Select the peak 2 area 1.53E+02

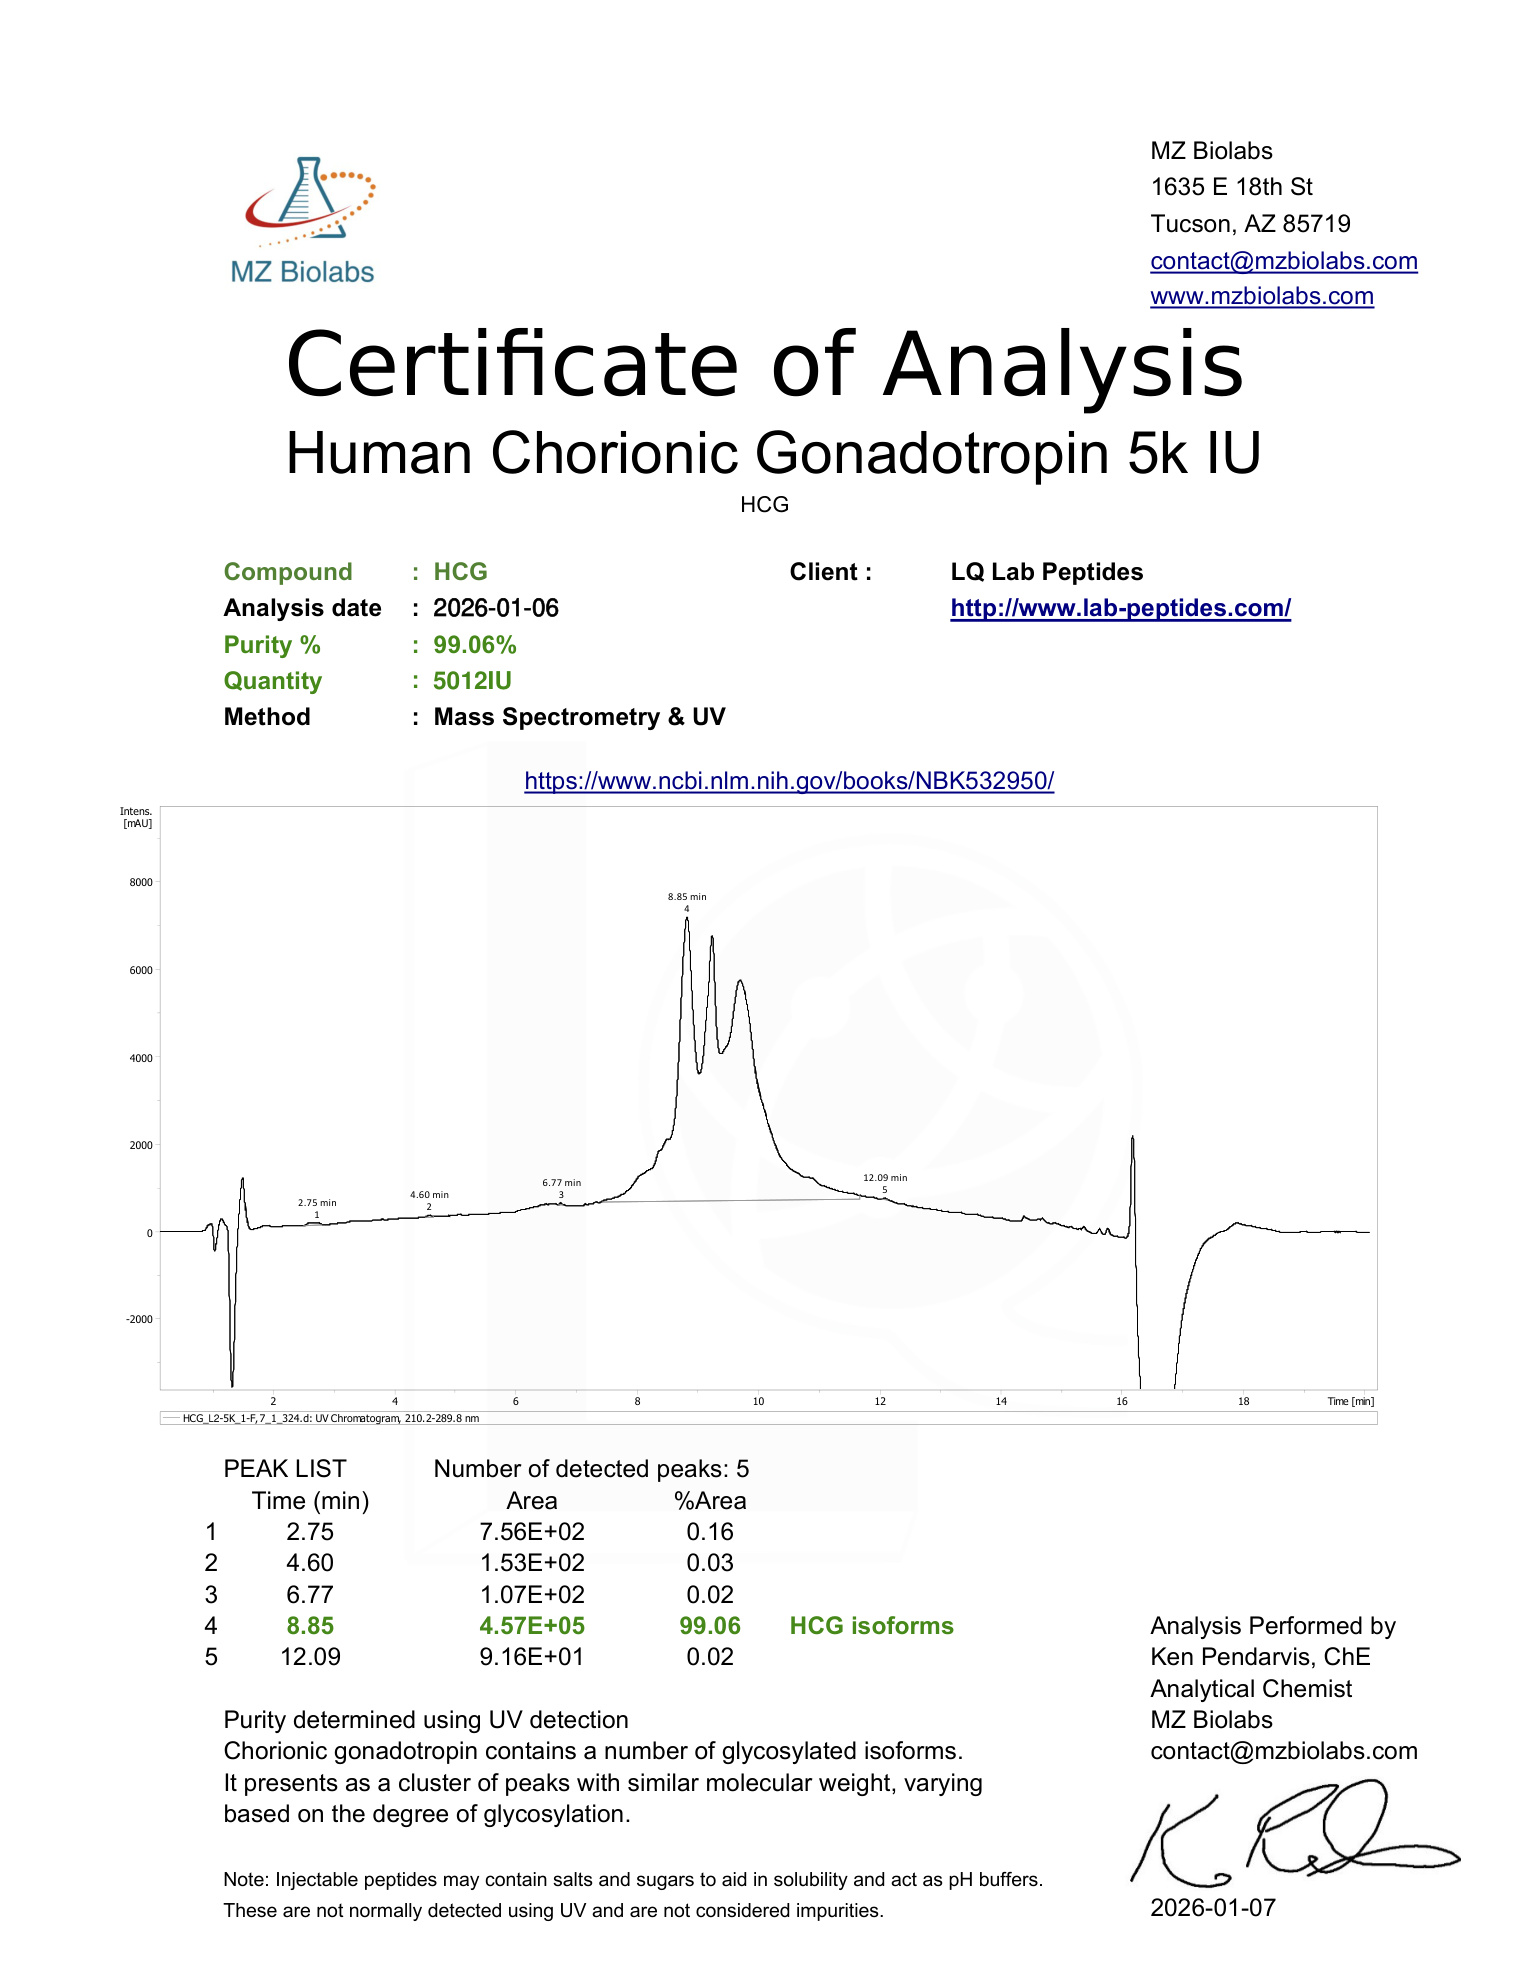(x=532, y=1563)
